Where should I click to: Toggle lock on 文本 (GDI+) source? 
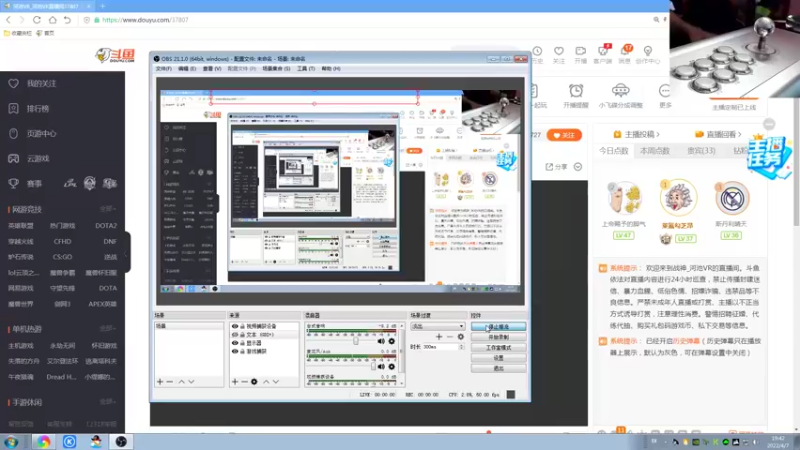pyautogui.click(x=242, y=335)
